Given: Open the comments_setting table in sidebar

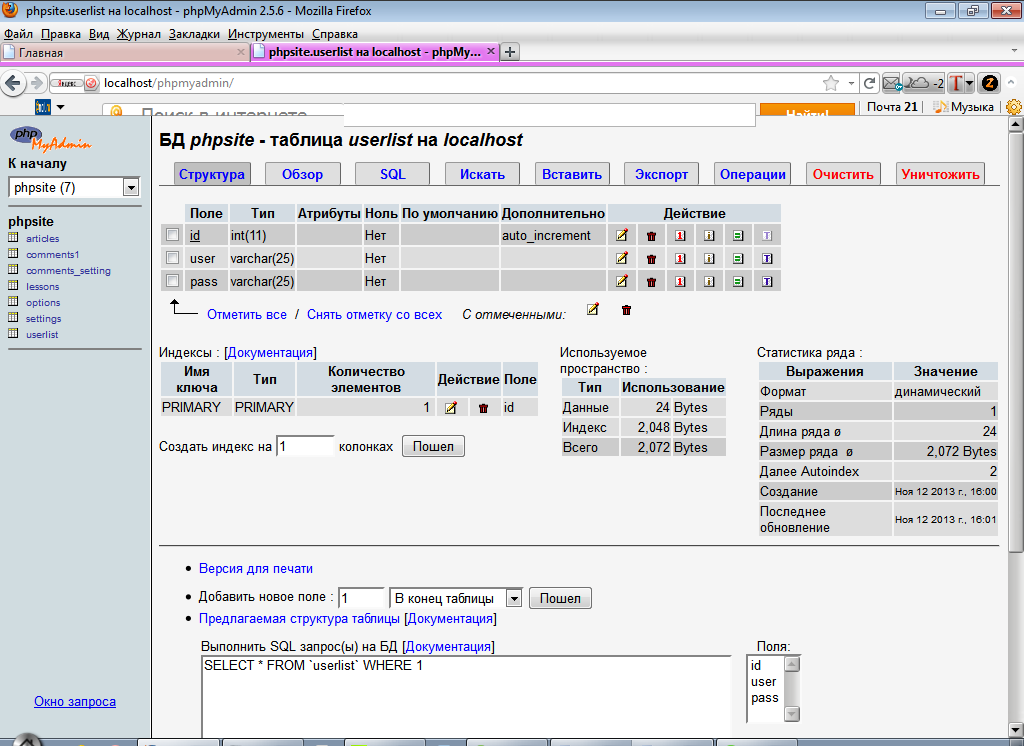Looking at the screenshot, I should 69,270.
